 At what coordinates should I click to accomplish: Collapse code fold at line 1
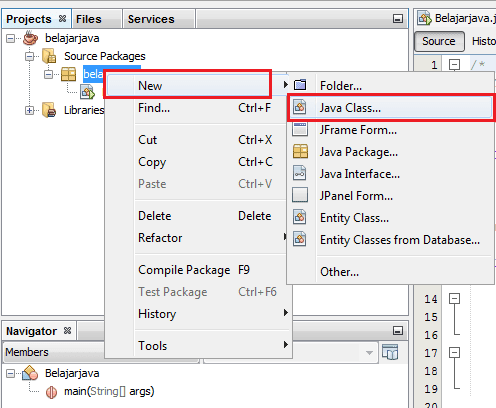[x=454, y=64]
